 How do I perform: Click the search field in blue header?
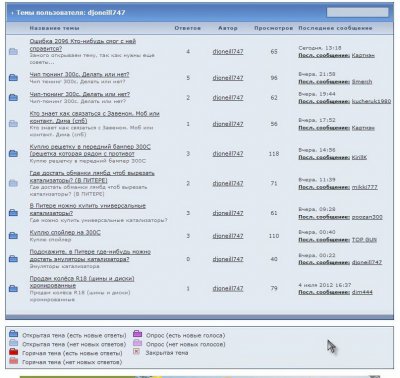(x=357, y=12)
